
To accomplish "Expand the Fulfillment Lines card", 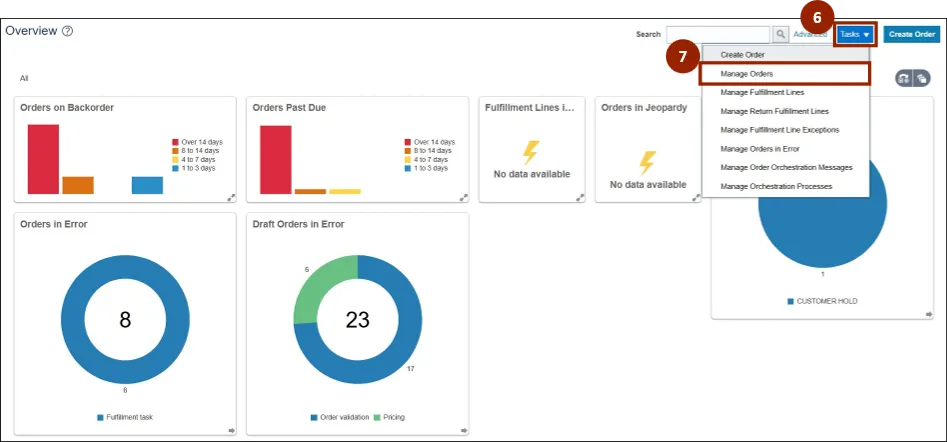I will coord(580,197).
